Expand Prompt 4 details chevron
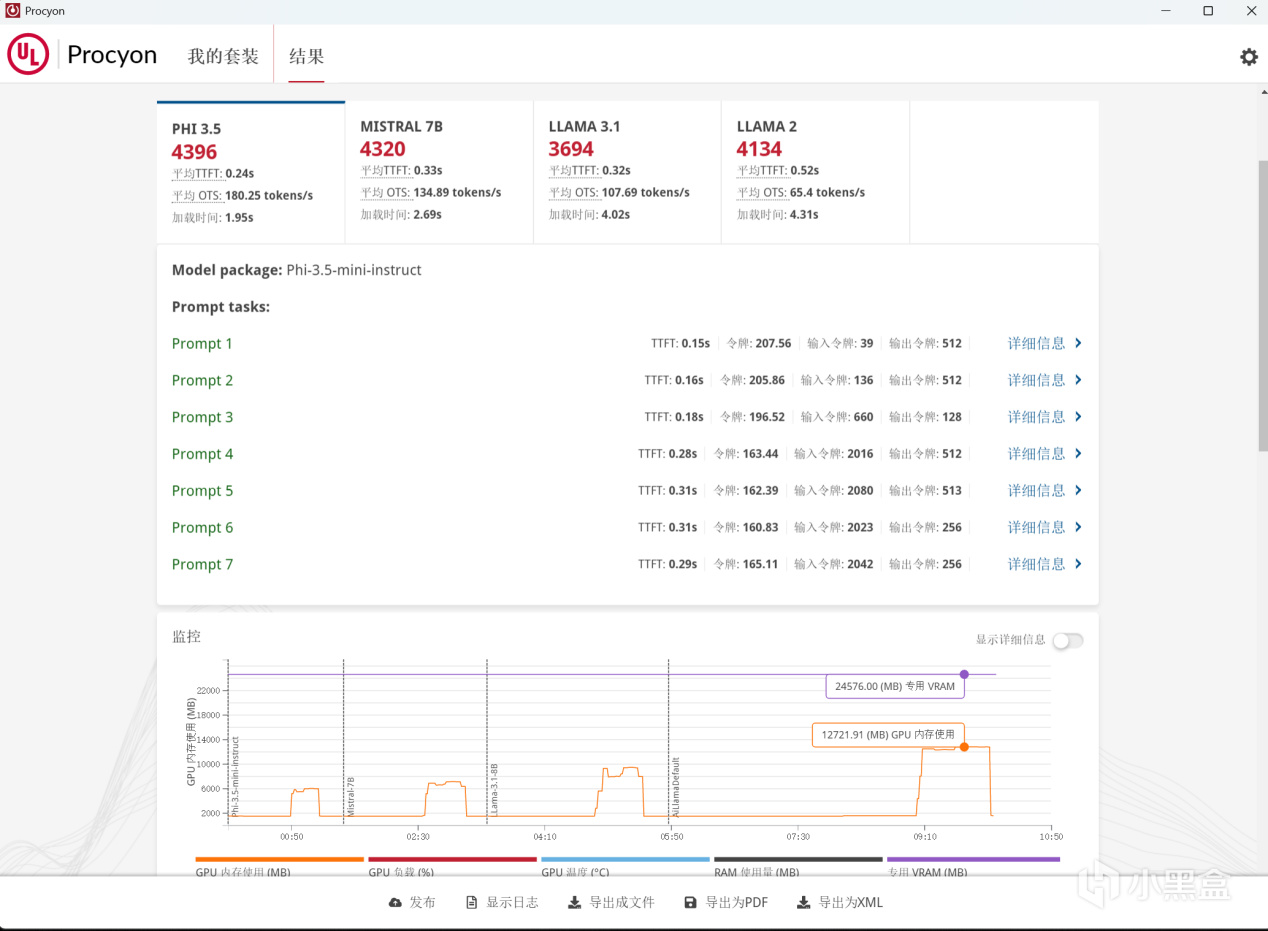 click(1078, 454)
